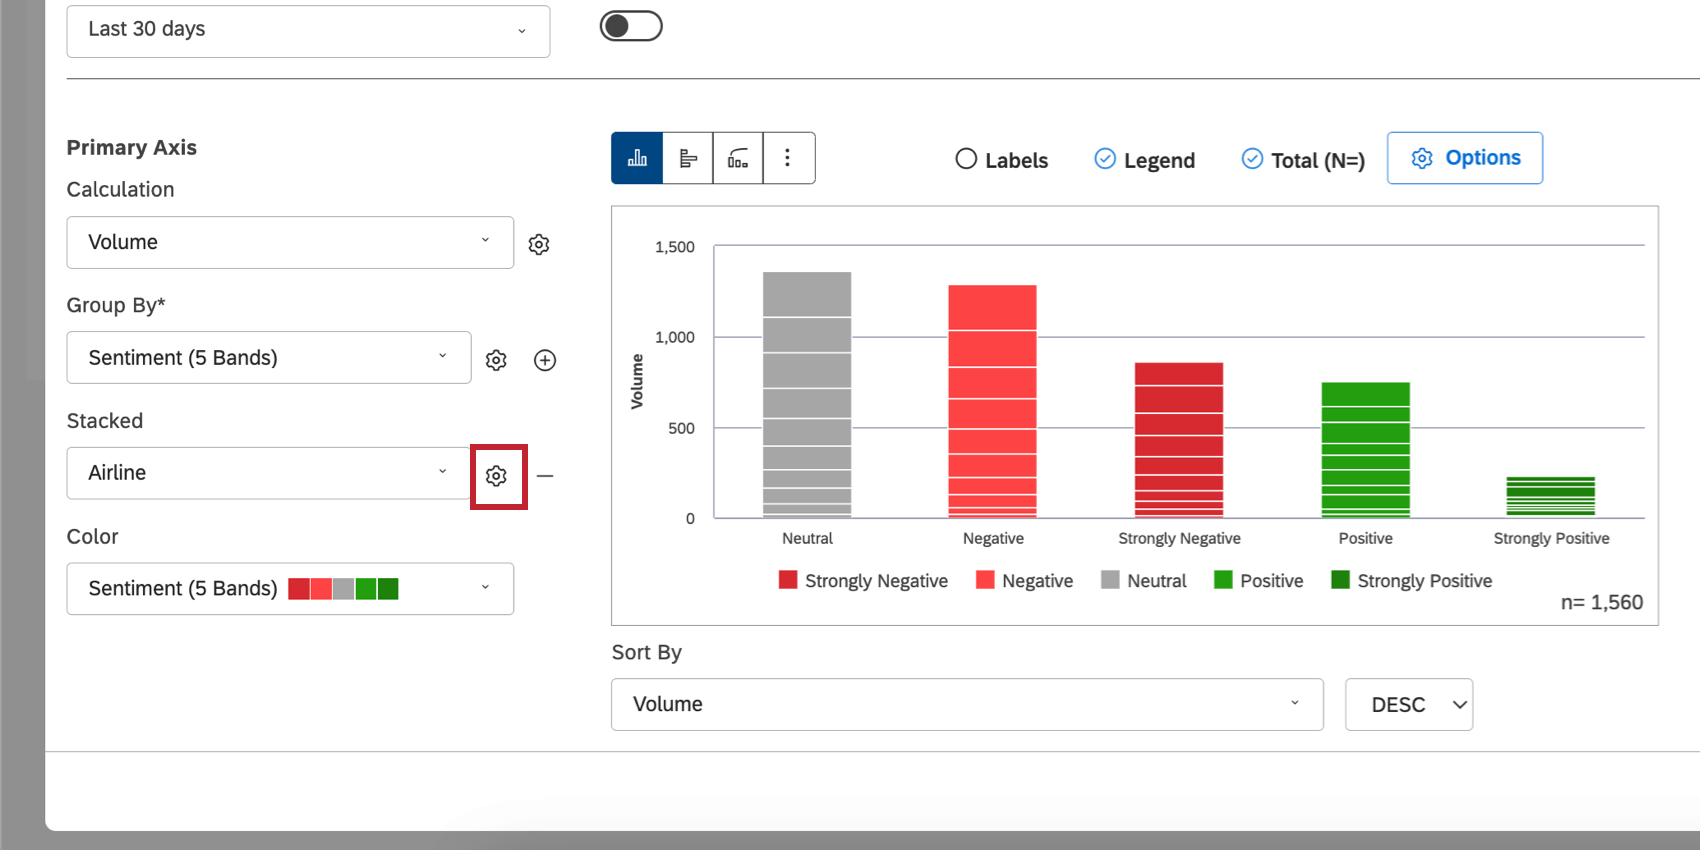Open the Stacked Airline dropdown

point(269,473)
